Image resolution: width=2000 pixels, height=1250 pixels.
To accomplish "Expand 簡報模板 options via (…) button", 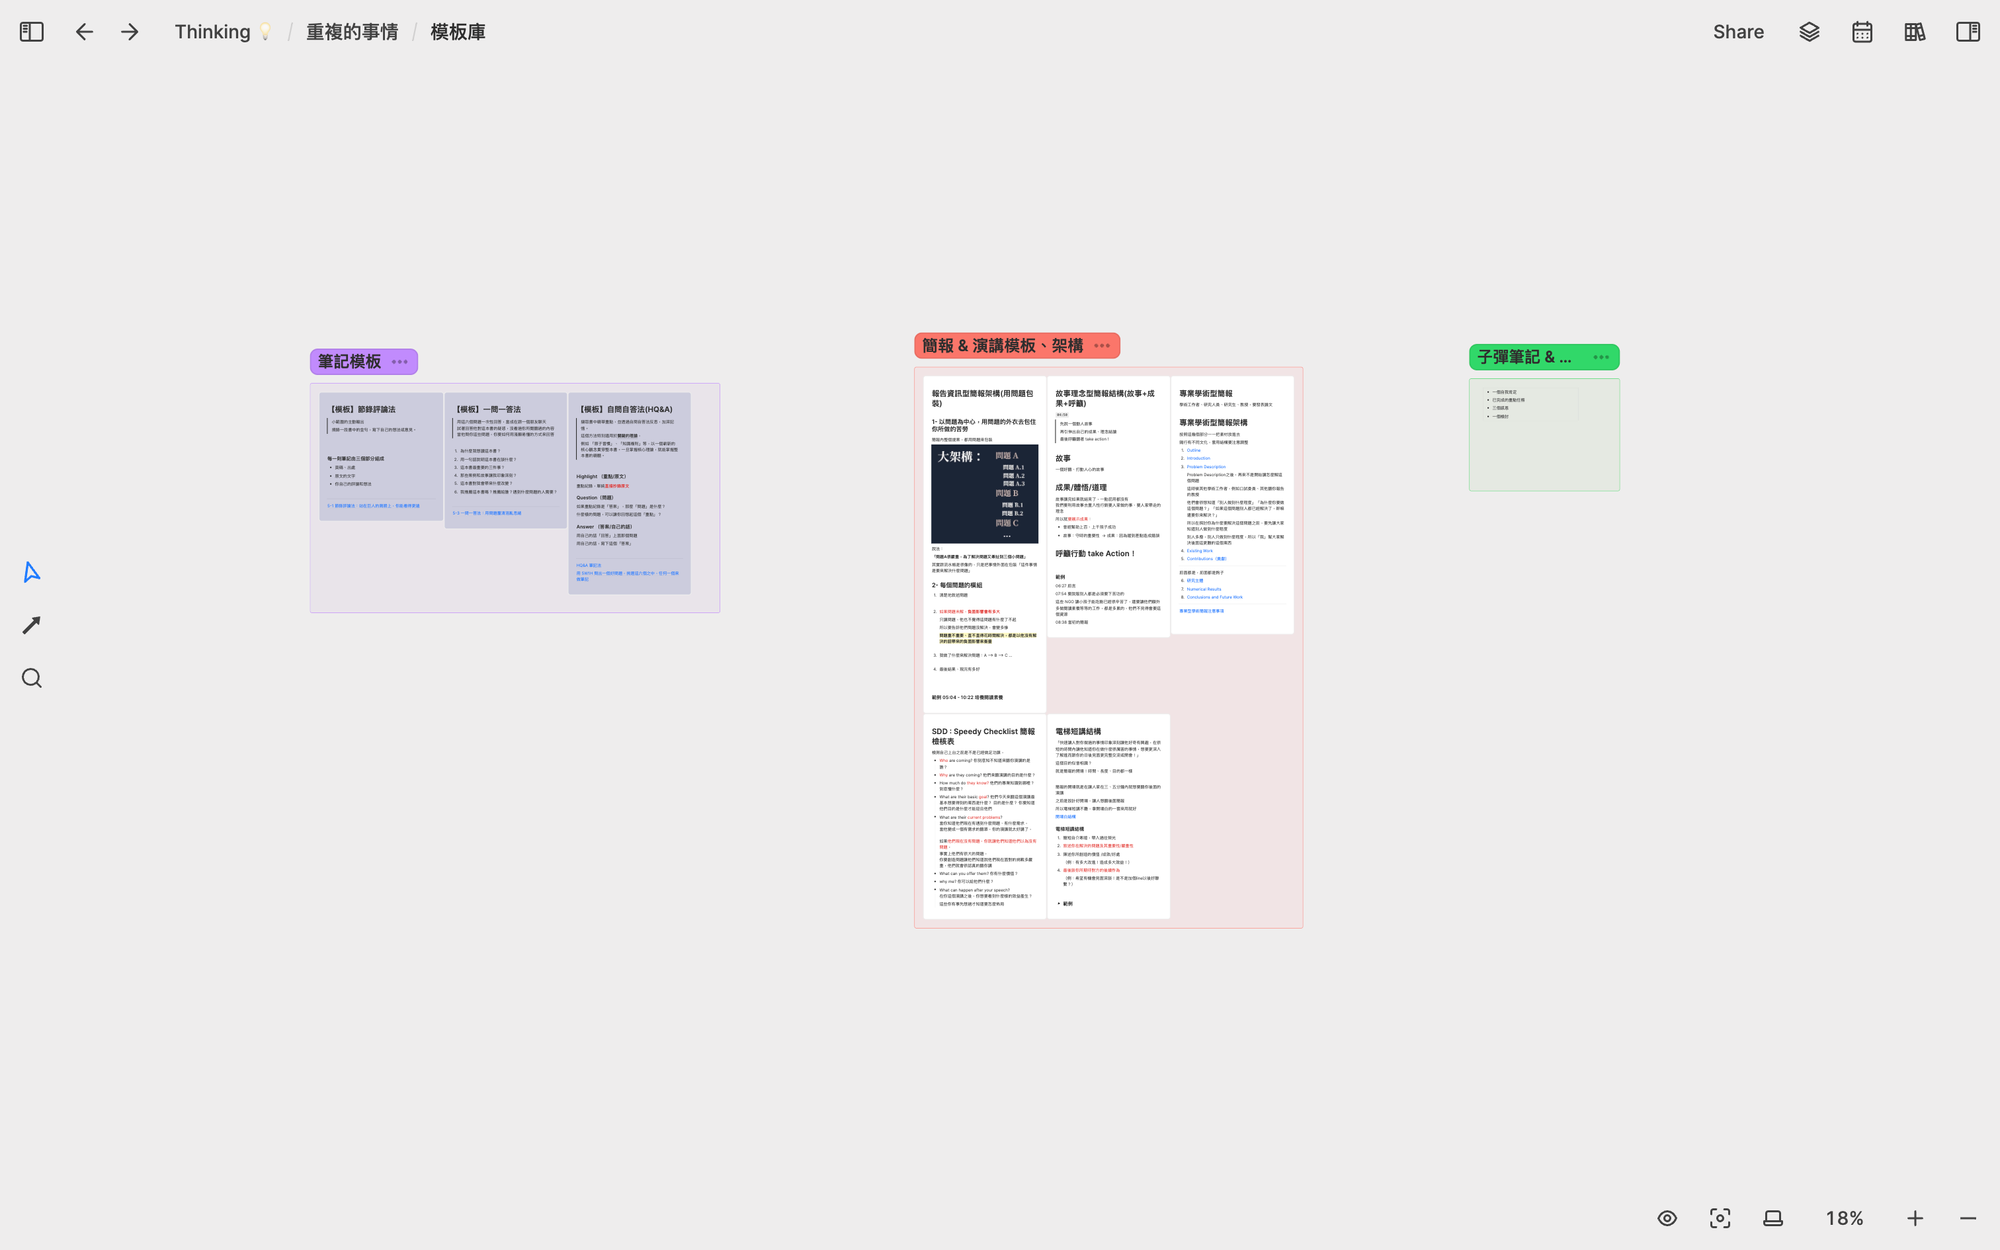I will (1104, 346).
